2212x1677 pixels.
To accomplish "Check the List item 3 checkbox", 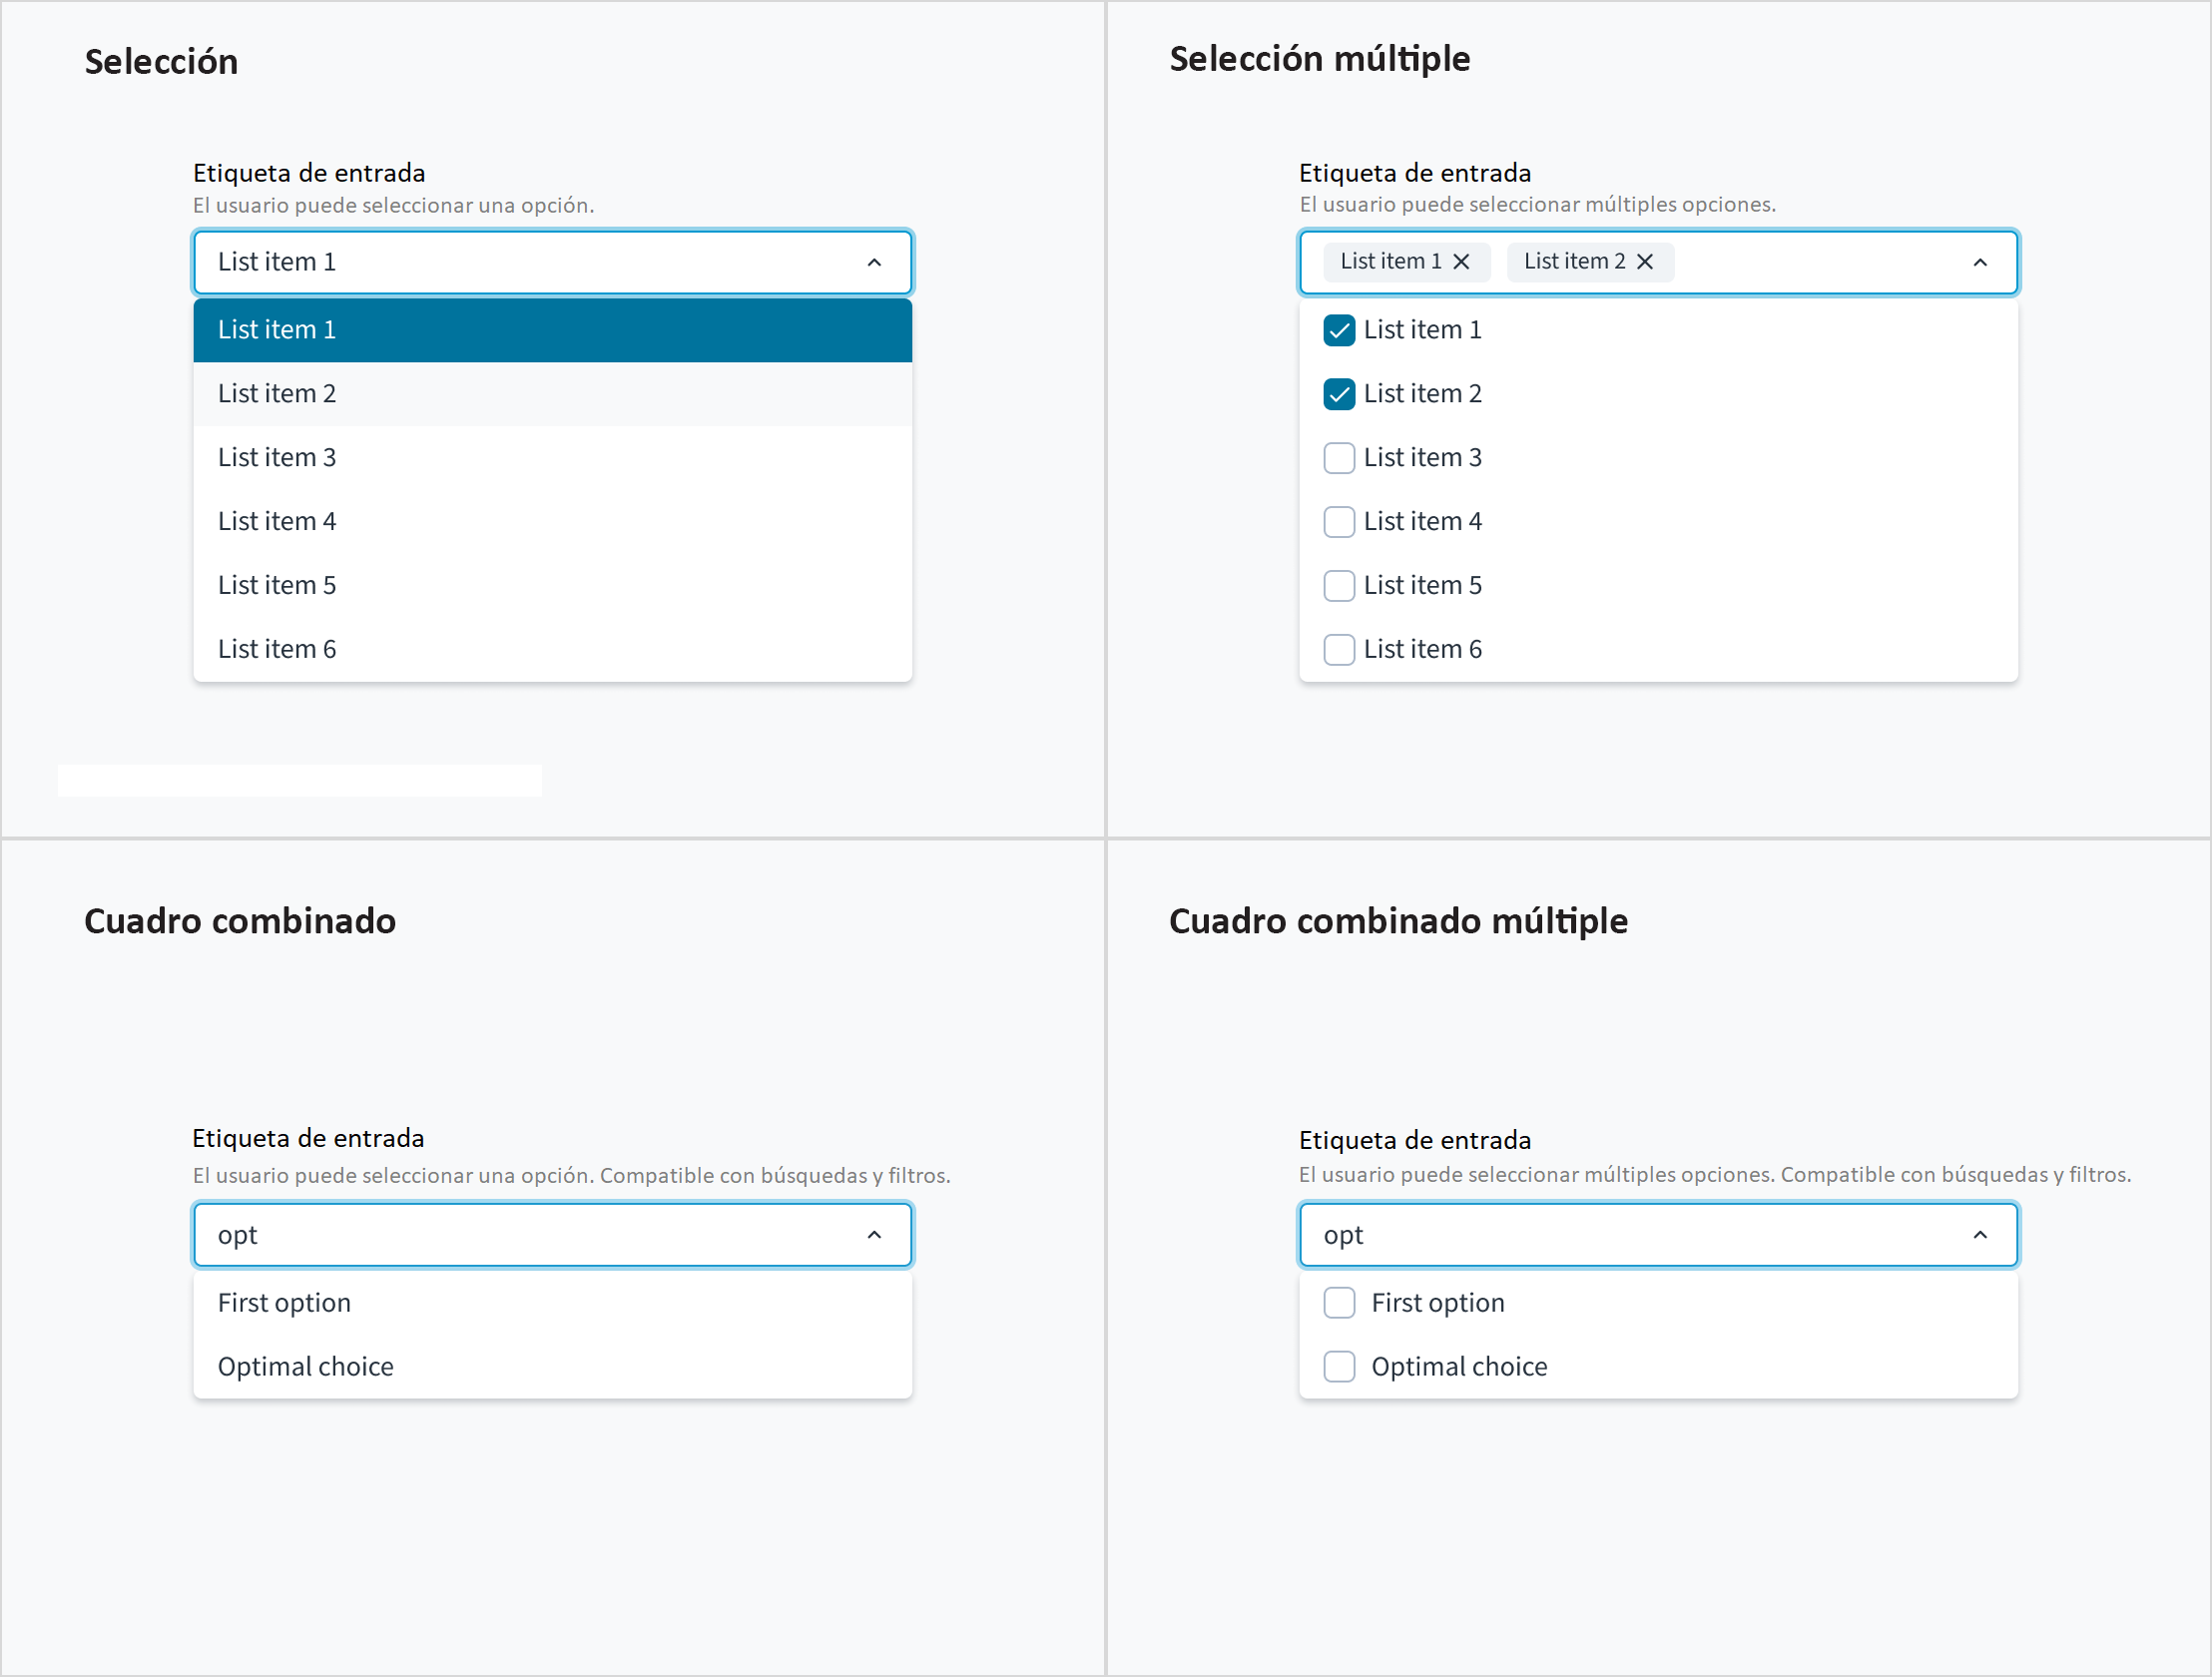I will pos(1339,458).
